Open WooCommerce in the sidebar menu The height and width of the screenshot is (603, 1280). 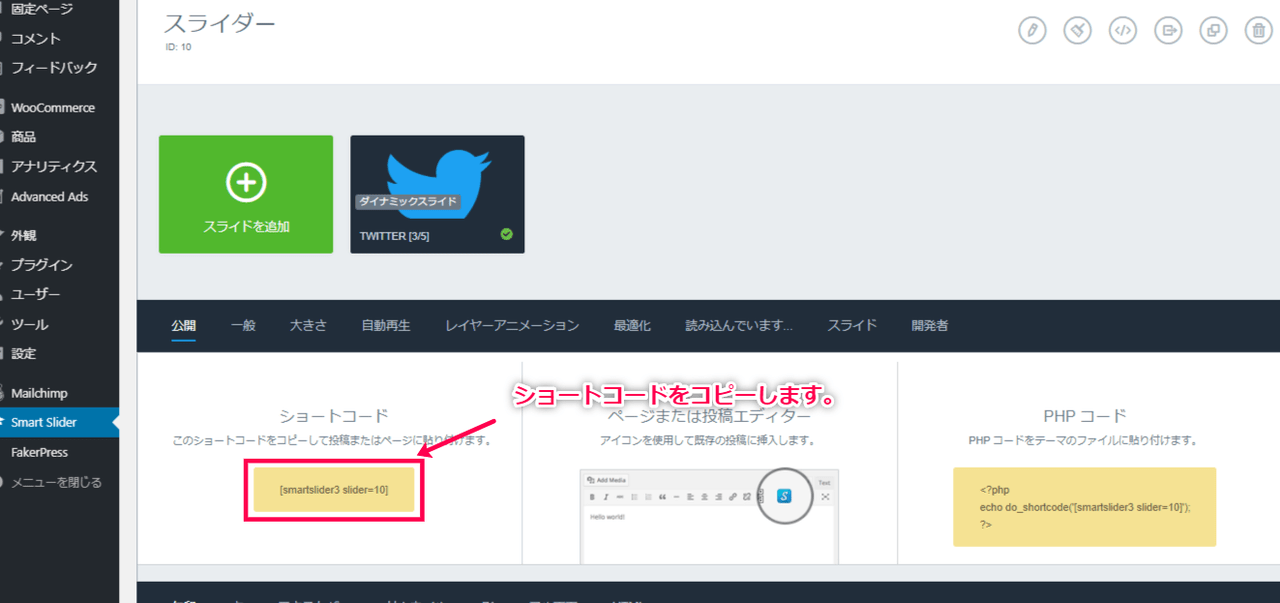click(x=52, y=107)
